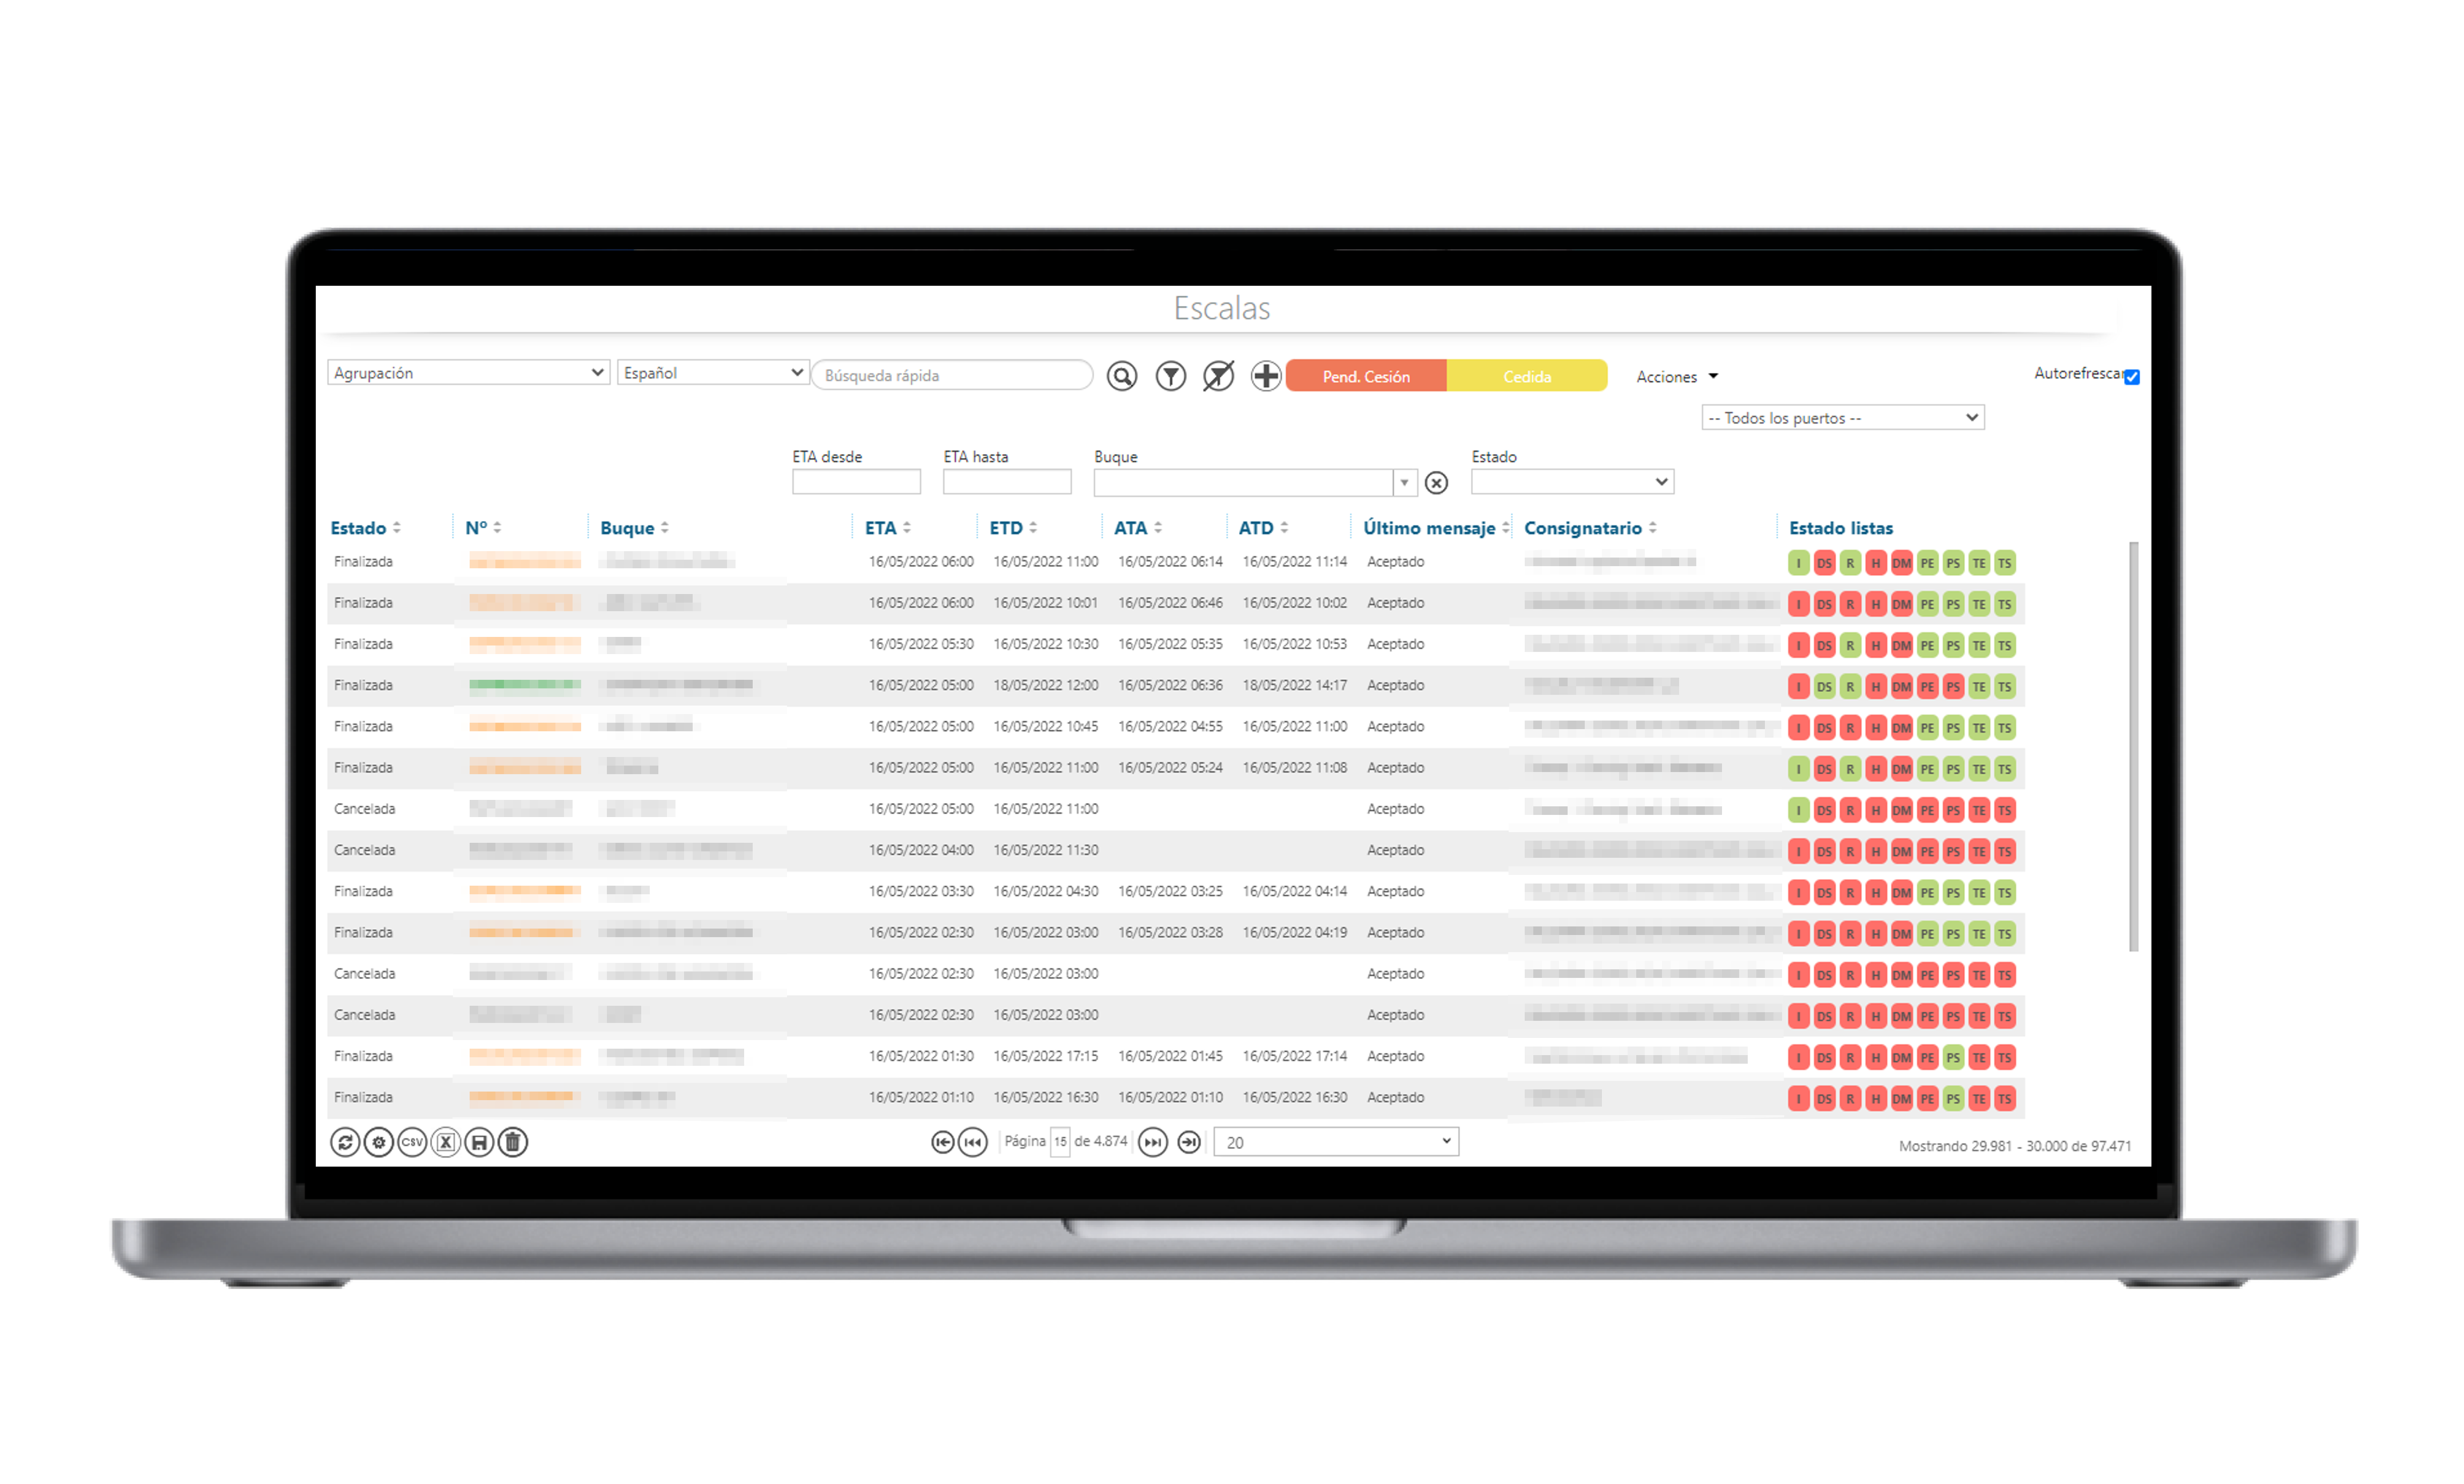
Task: Refresh grid with circular arrows icon
Action: (345, 1142)
